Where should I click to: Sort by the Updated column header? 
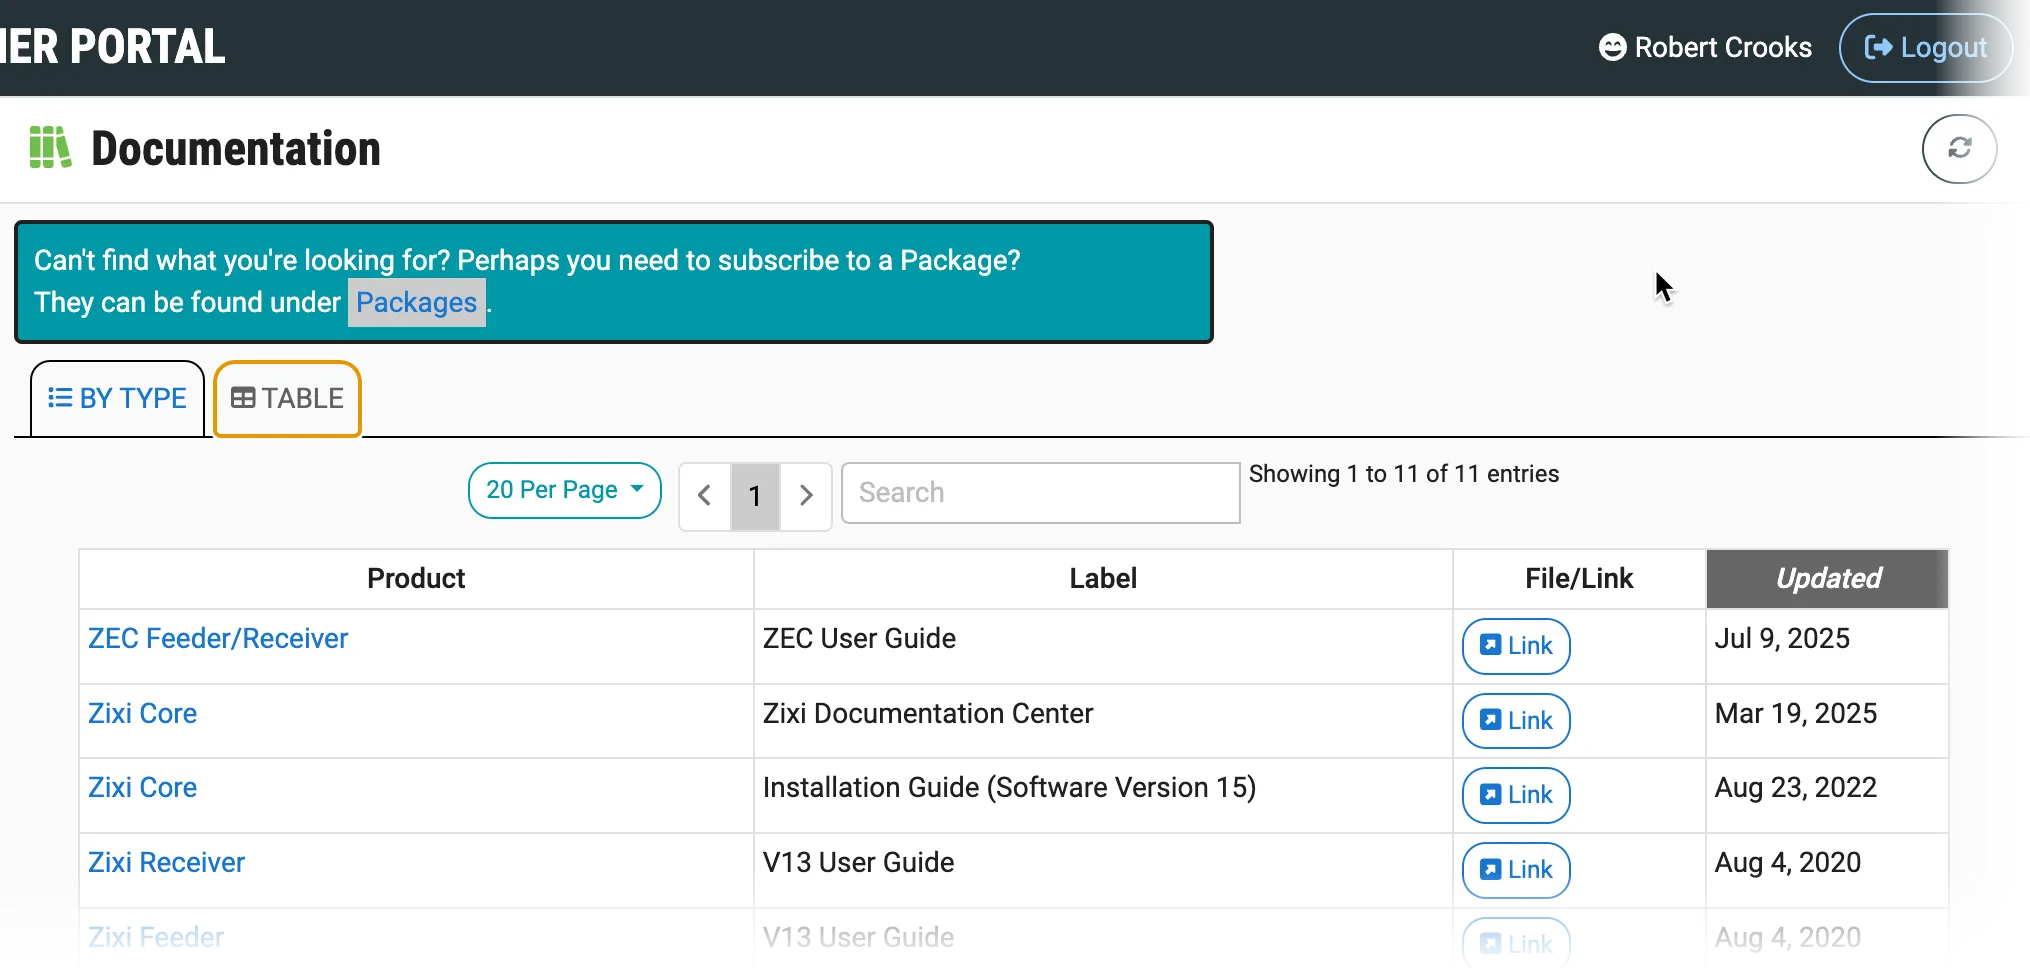coord(1827,578)
